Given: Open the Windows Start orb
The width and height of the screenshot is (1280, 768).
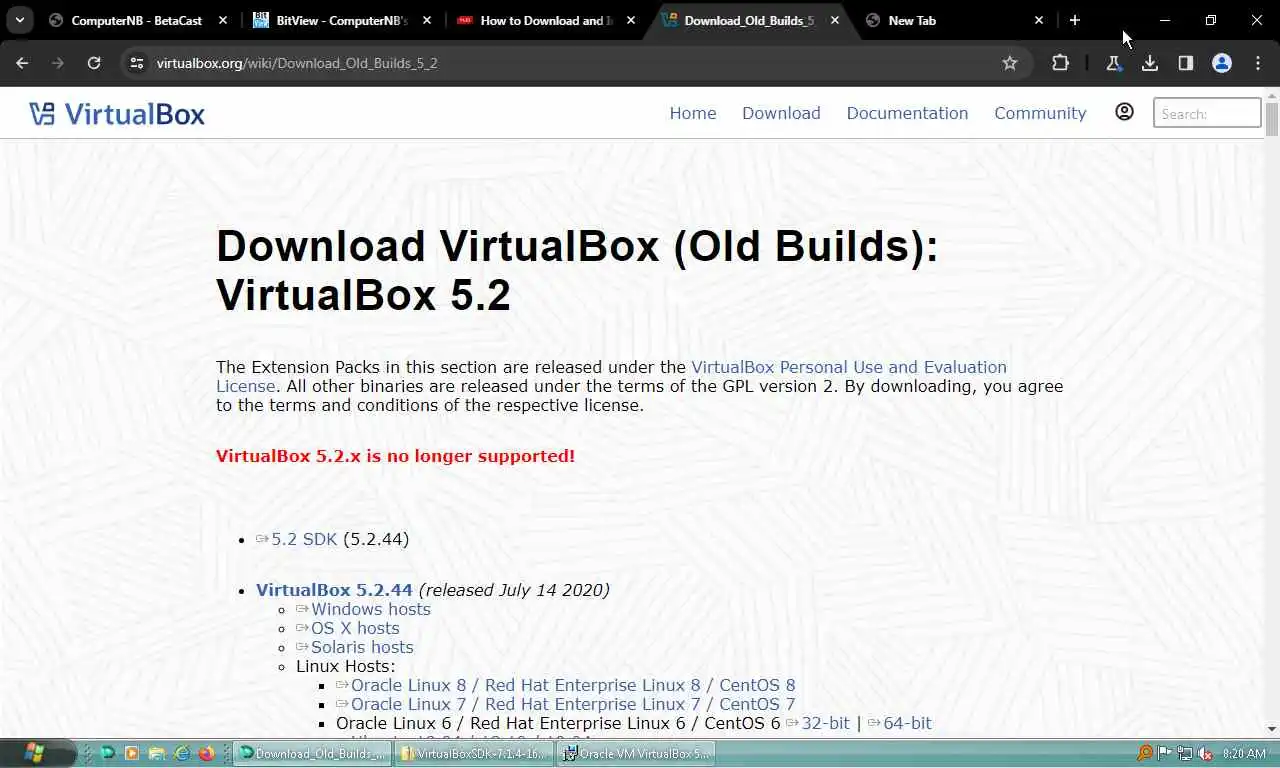Looking at the screenshot, I should pyautogui.click(x=33, y=753).
